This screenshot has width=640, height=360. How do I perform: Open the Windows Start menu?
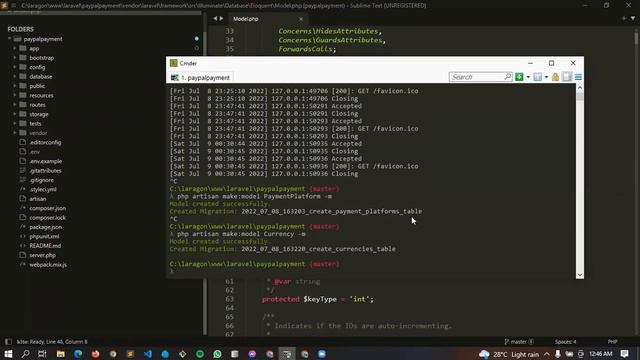[8, 354]
